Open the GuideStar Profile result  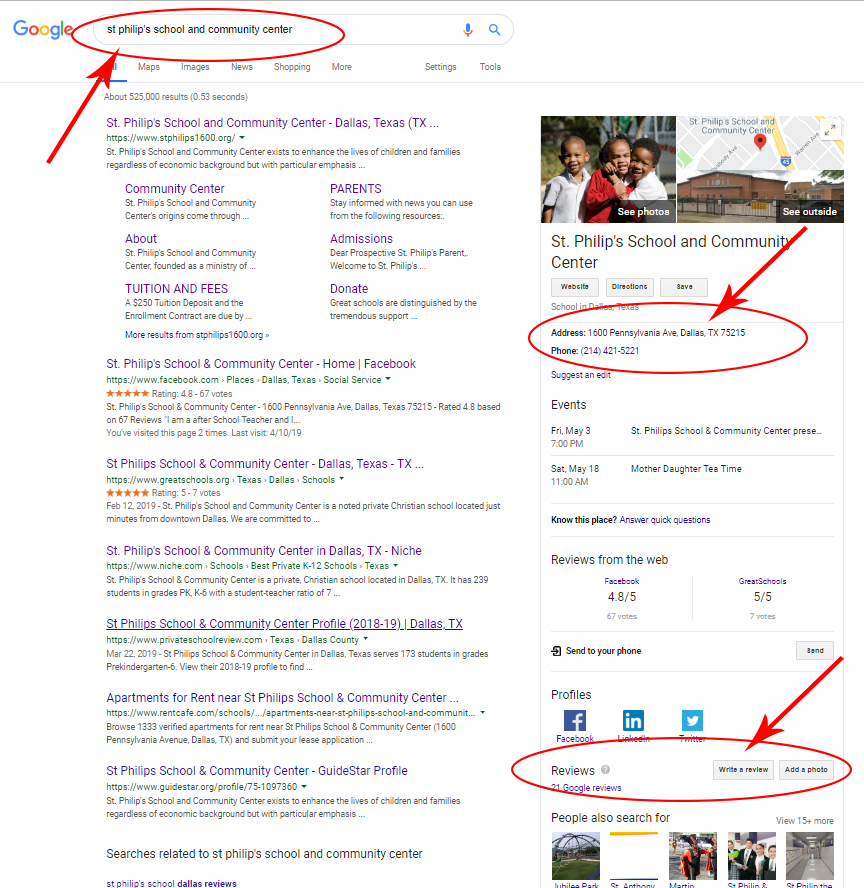click(x=257, y=771)
